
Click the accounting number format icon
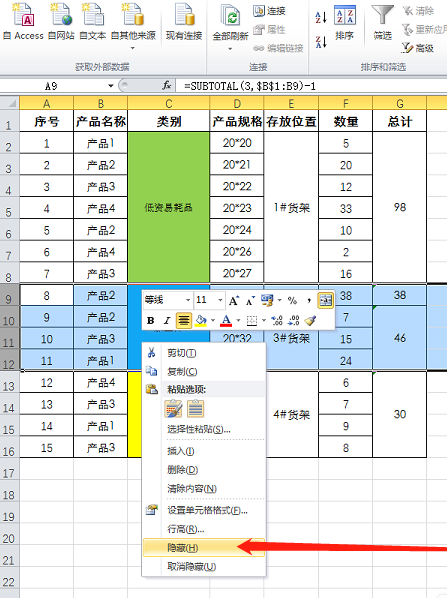(267, 301)
